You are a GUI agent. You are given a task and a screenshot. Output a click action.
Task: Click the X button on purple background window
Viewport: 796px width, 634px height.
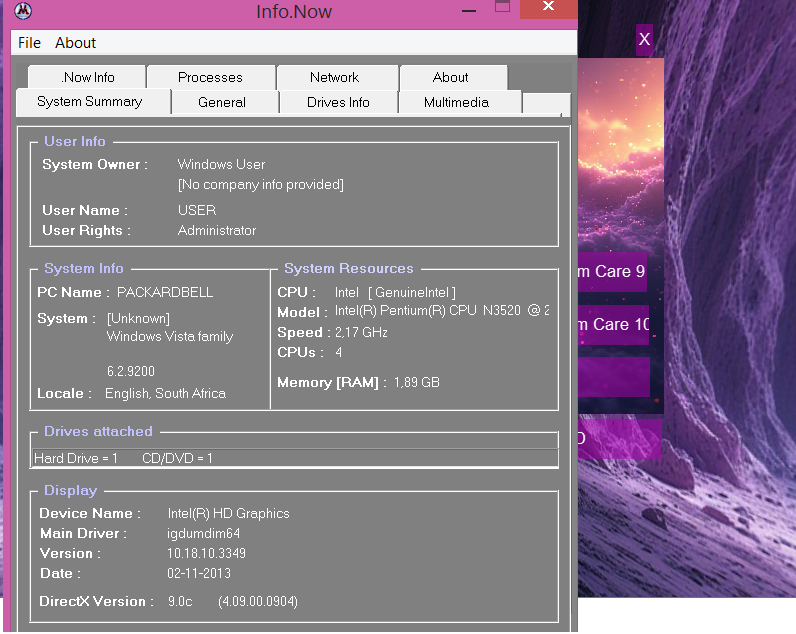coord(644,39)
